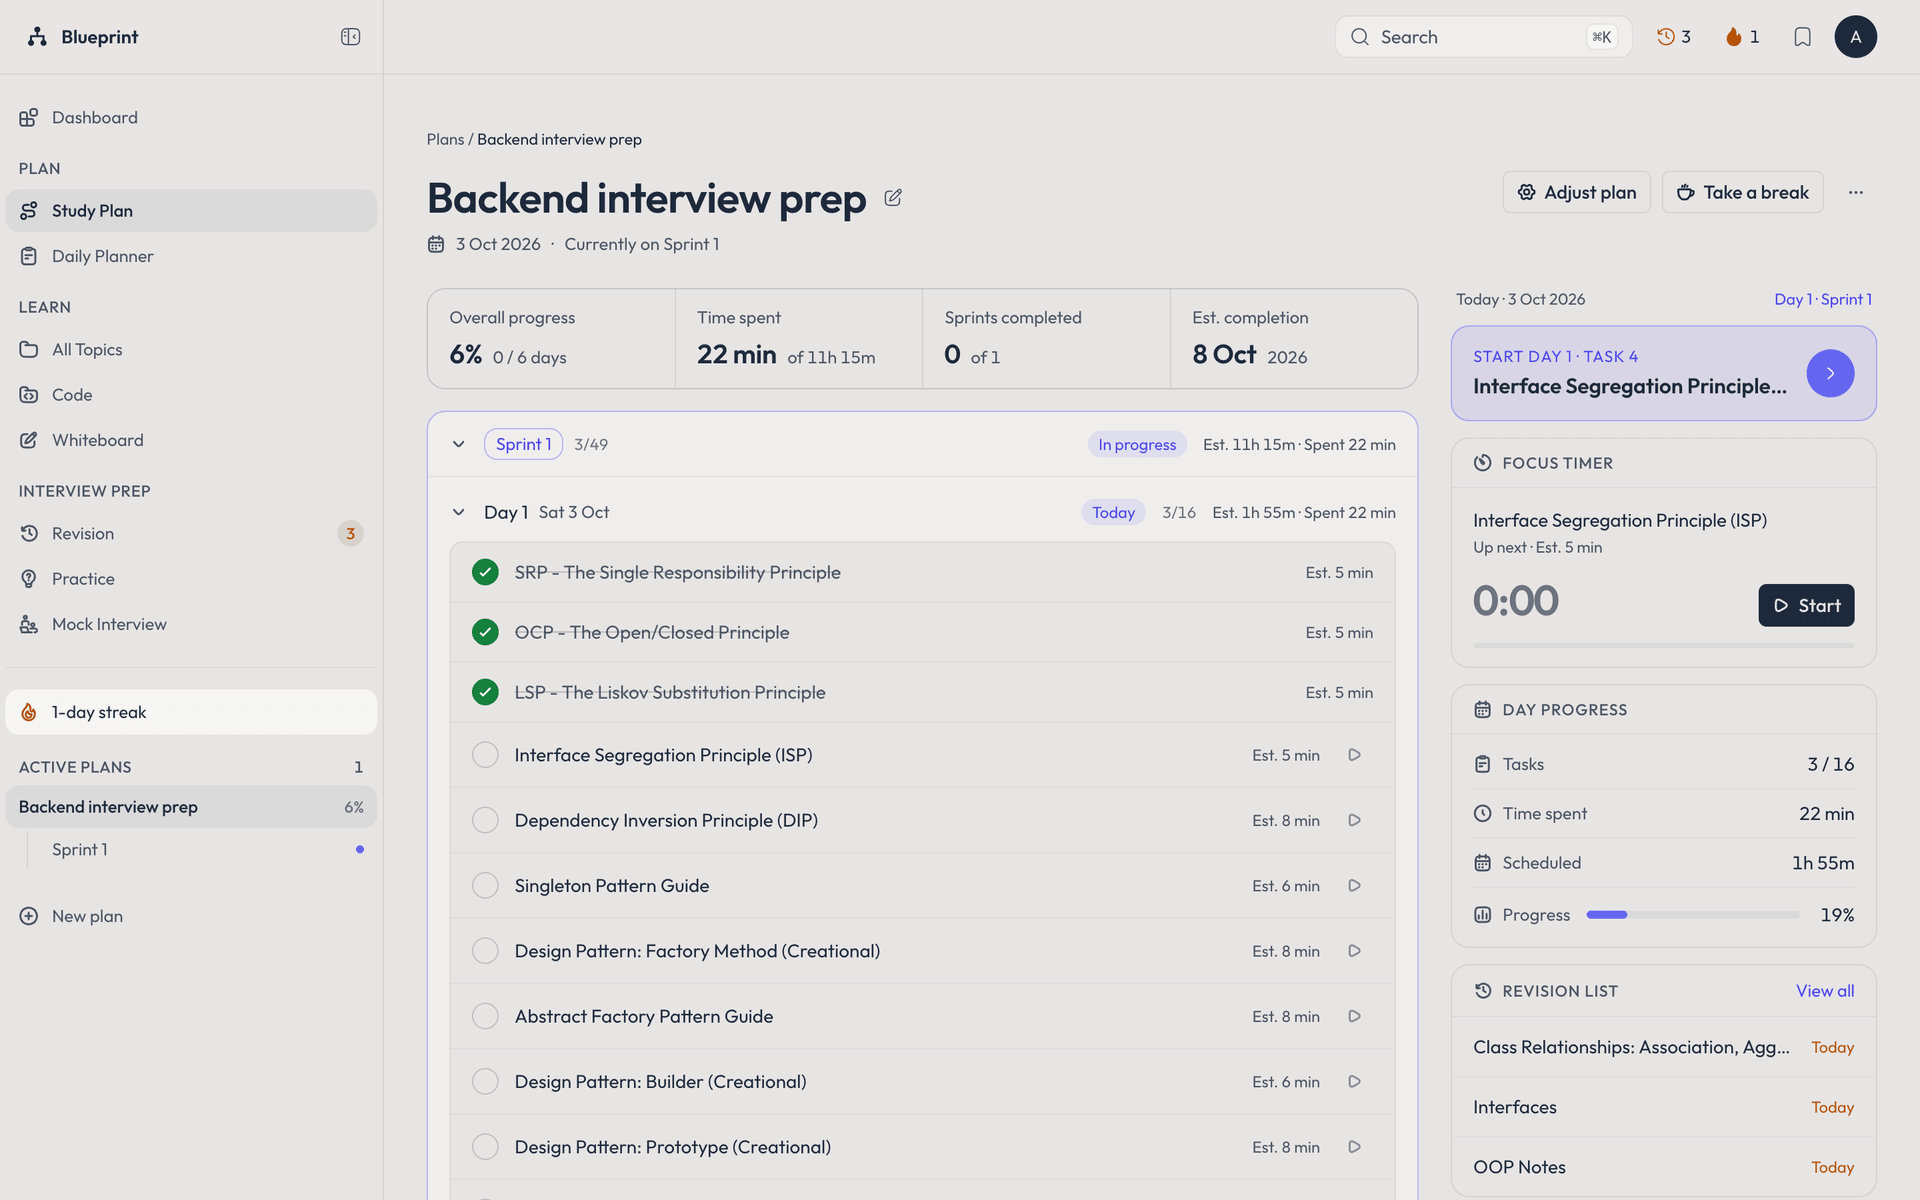
Task: Open OOP Notes in revision list
Action: click(x=1663, y=1167)
